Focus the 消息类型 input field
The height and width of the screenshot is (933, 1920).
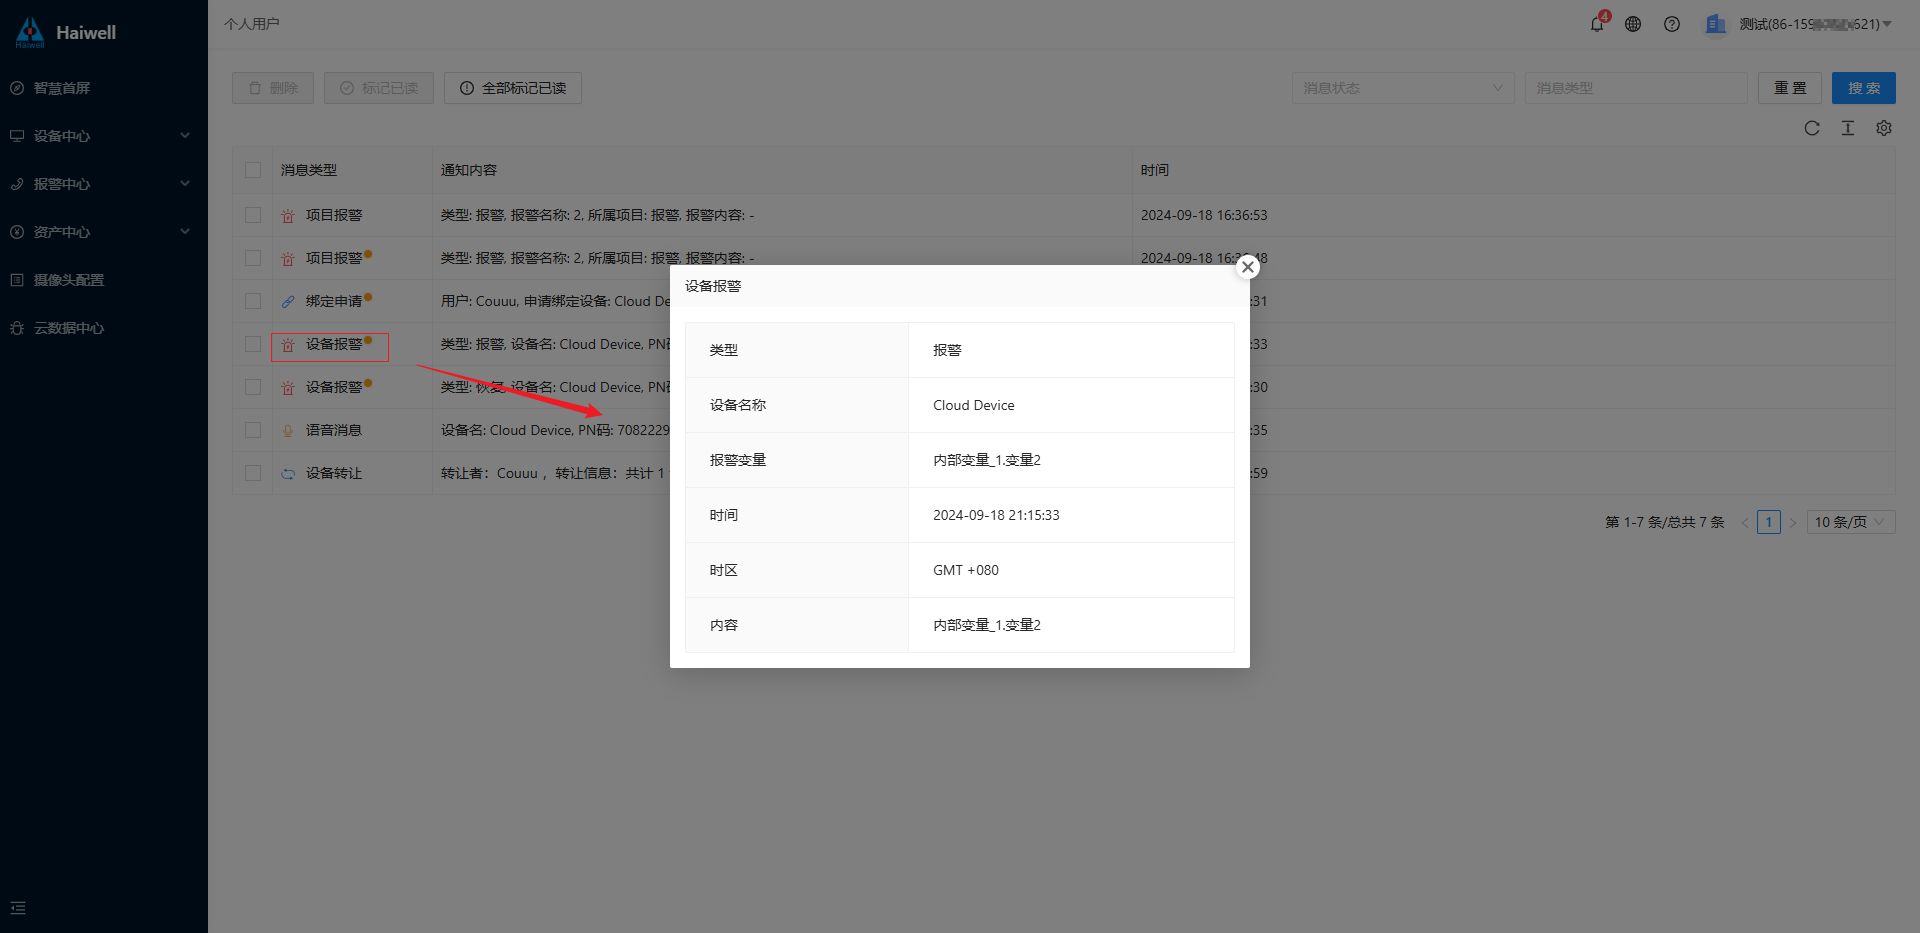[x=1636, y=88]
